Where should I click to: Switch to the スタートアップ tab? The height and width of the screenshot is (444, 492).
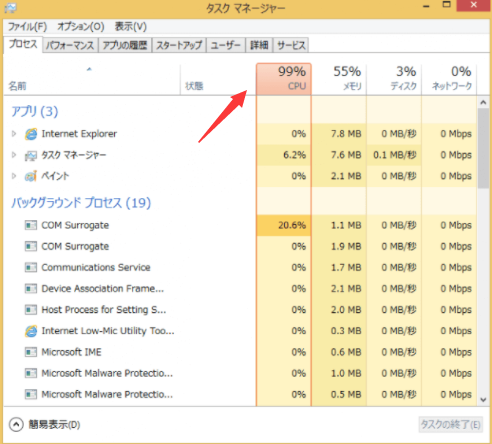pos(179,45)
